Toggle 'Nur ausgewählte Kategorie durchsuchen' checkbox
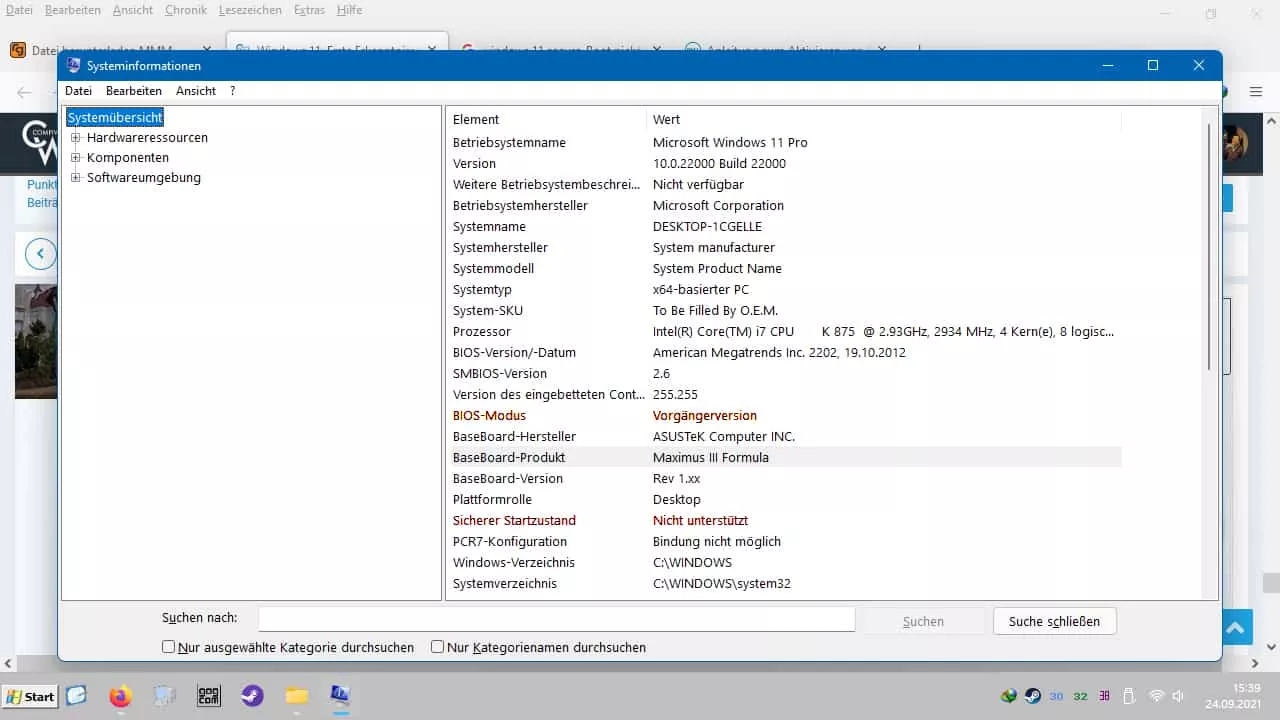This screenshot has height=720, width=1280. coord(169,647)
